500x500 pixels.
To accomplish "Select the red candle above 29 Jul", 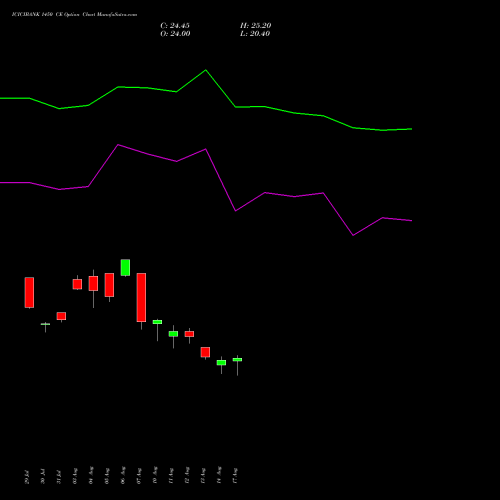I will point(29,292).
